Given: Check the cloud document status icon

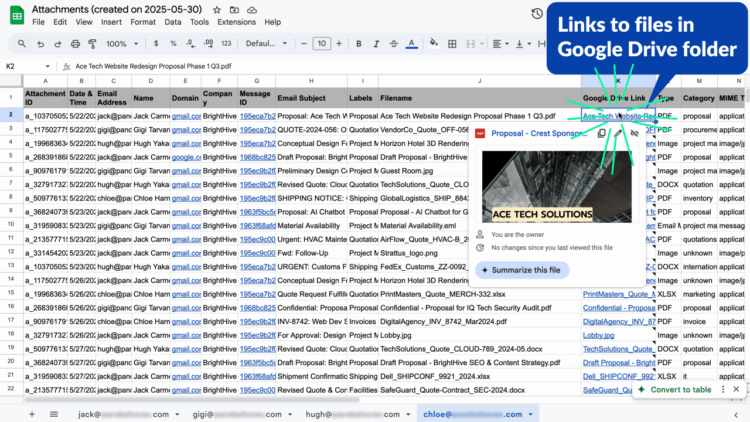Looking at the screenshot, I should (252, 10).
